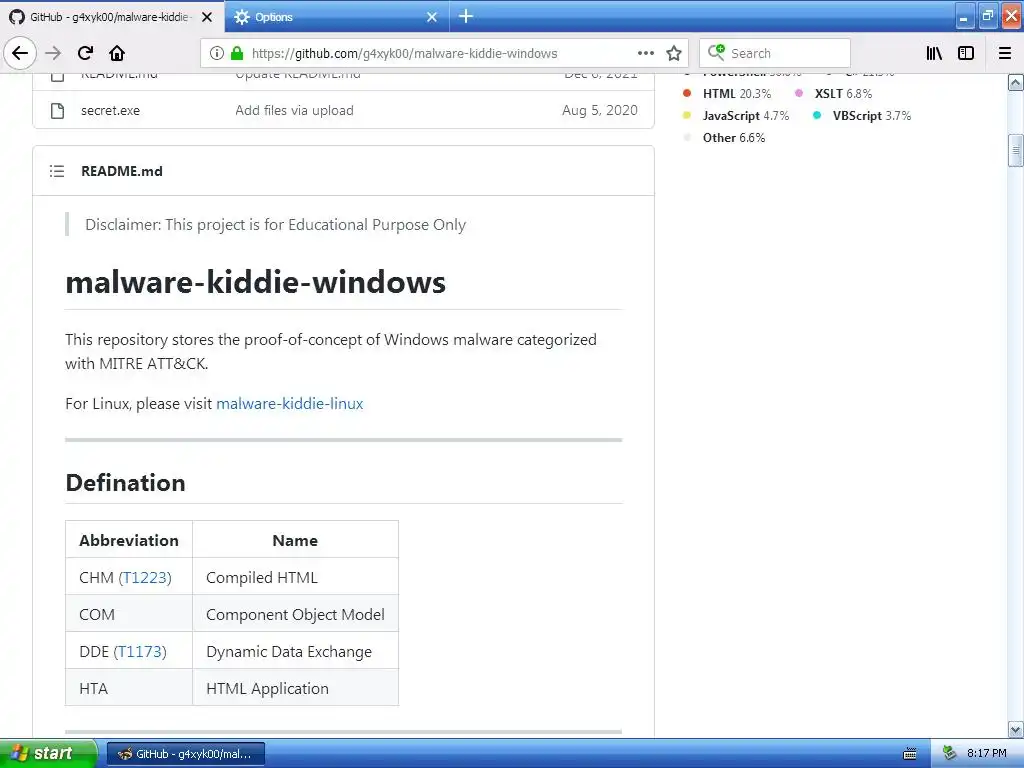Bookmark this page with the star icon
Screen dimensions: 1024x768
tap(674, 53)
